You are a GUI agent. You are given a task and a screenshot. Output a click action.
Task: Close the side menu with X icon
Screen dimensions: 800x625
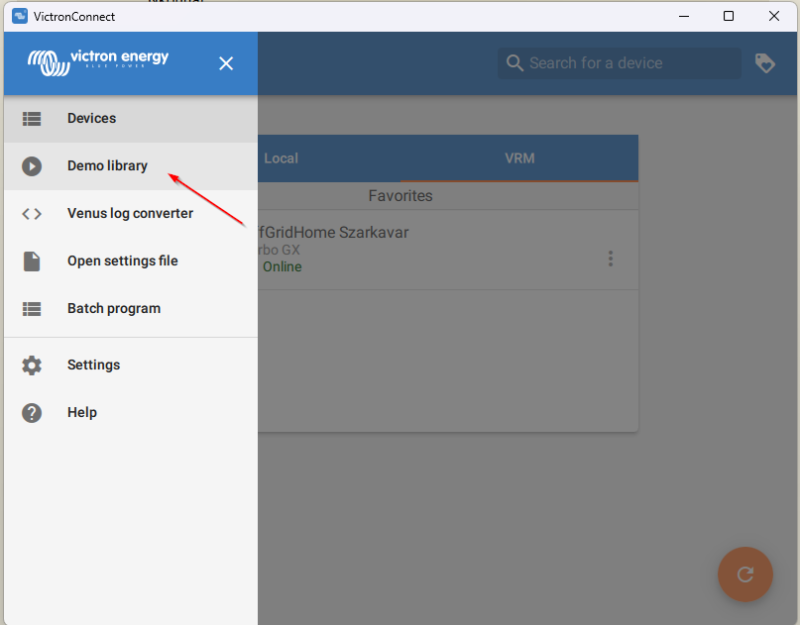226,63
